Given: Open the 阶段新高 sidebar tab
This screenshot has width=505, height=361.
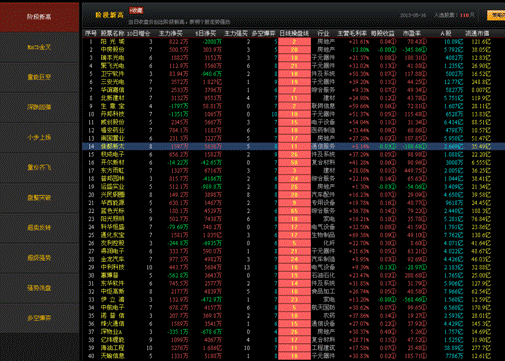Looking at the screenshot, I should 39,17.
